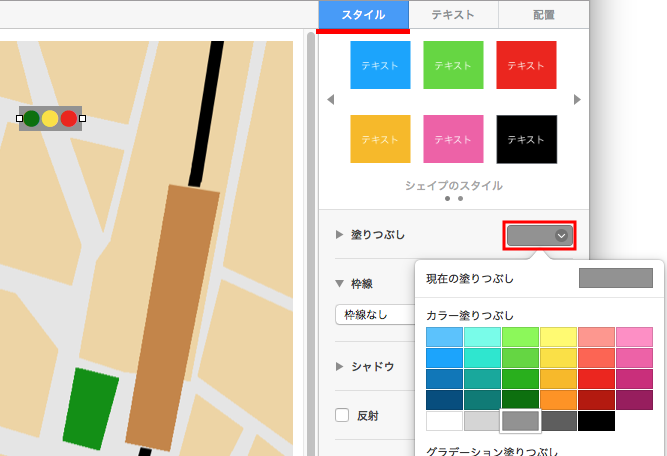Enable the 反射 checkbox
Viewport: 667px width, 456px height.
click(x=342, y=416)
